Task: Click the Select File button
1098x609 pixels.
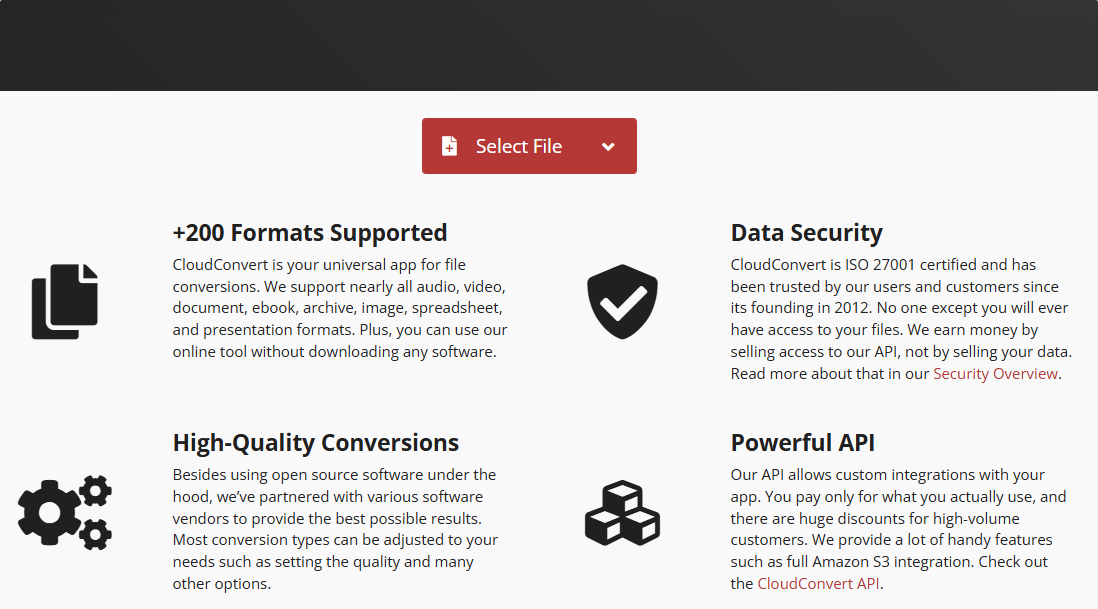Action: coord(529,146)
